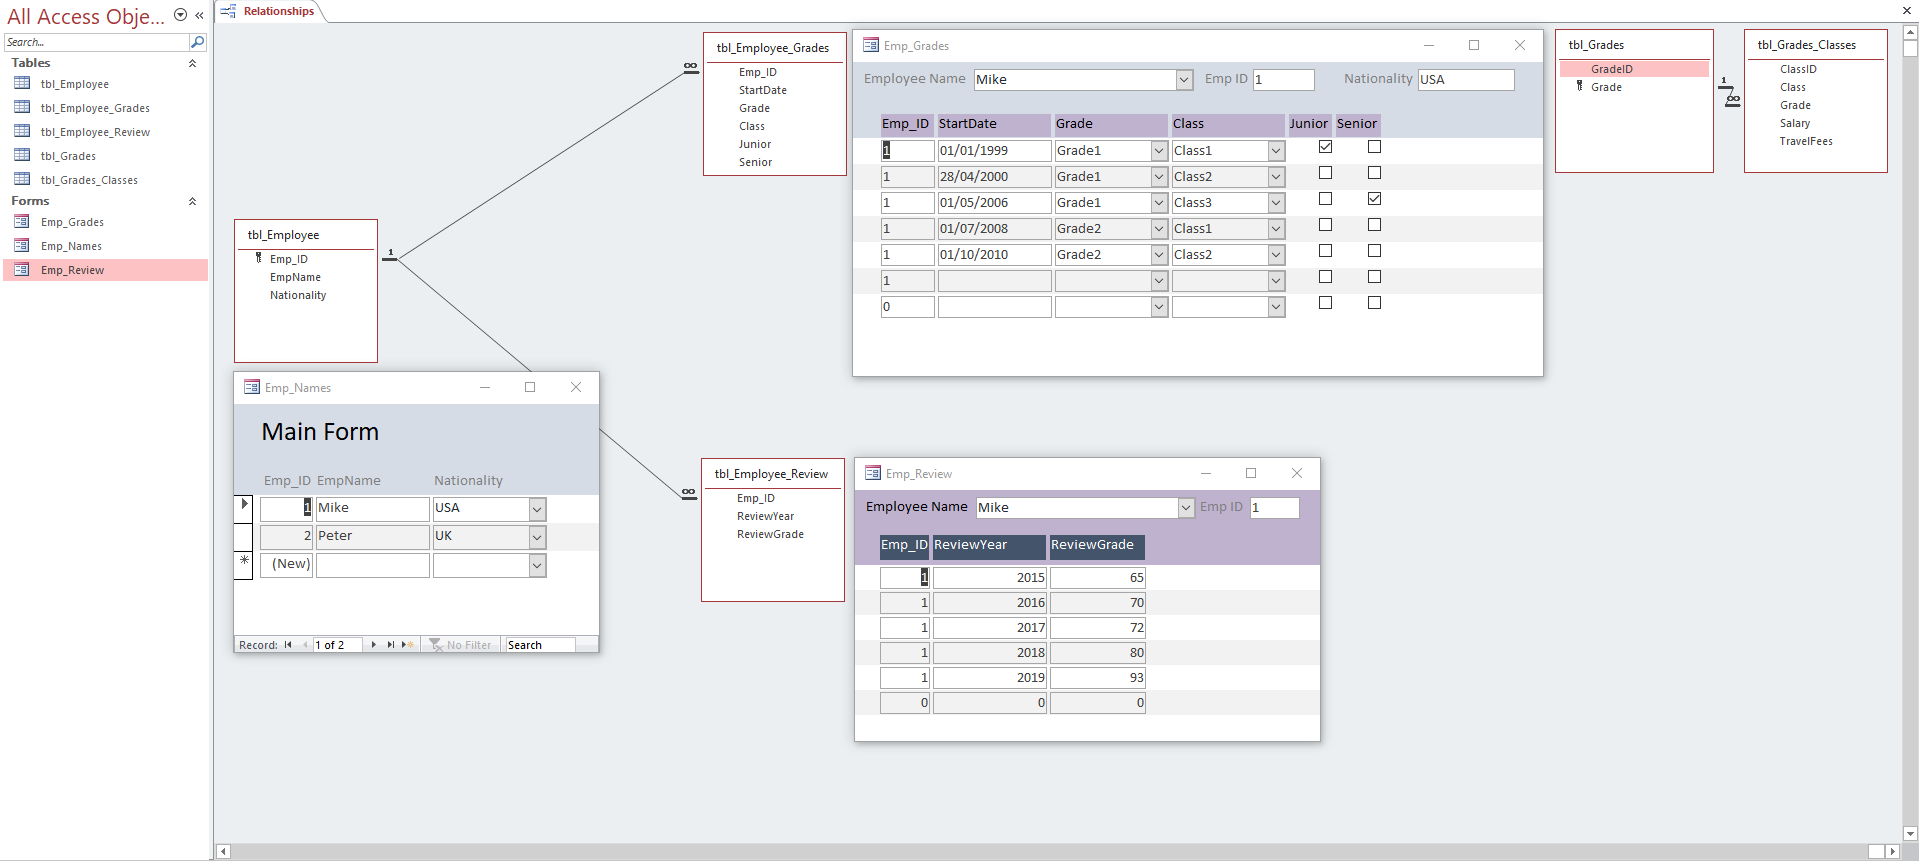
Task: Select the GradeID field in tbl_Grades
Action: click(x=1634, y=69)
